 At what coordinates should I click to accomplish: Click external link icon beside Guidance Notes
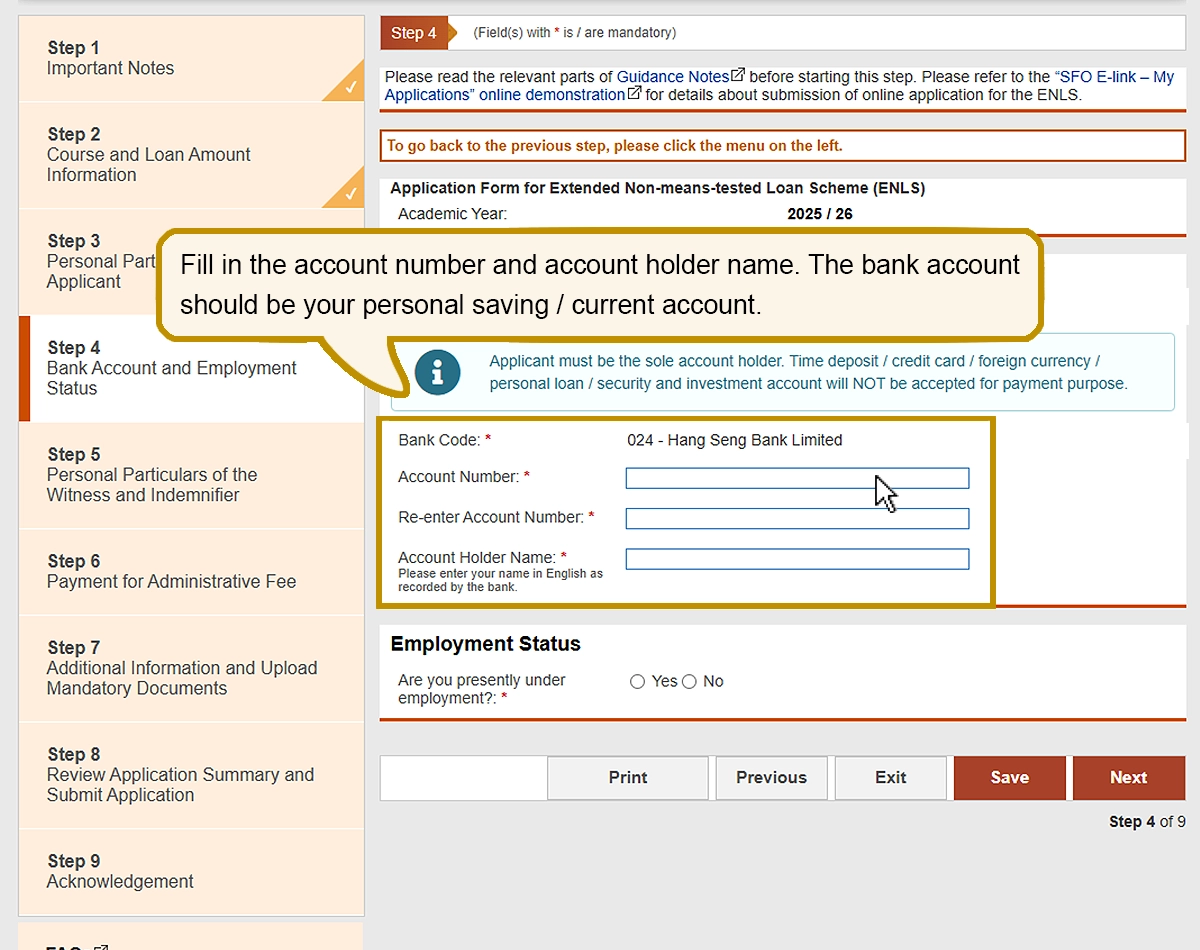pyautogui.click(x=738, y=76)
